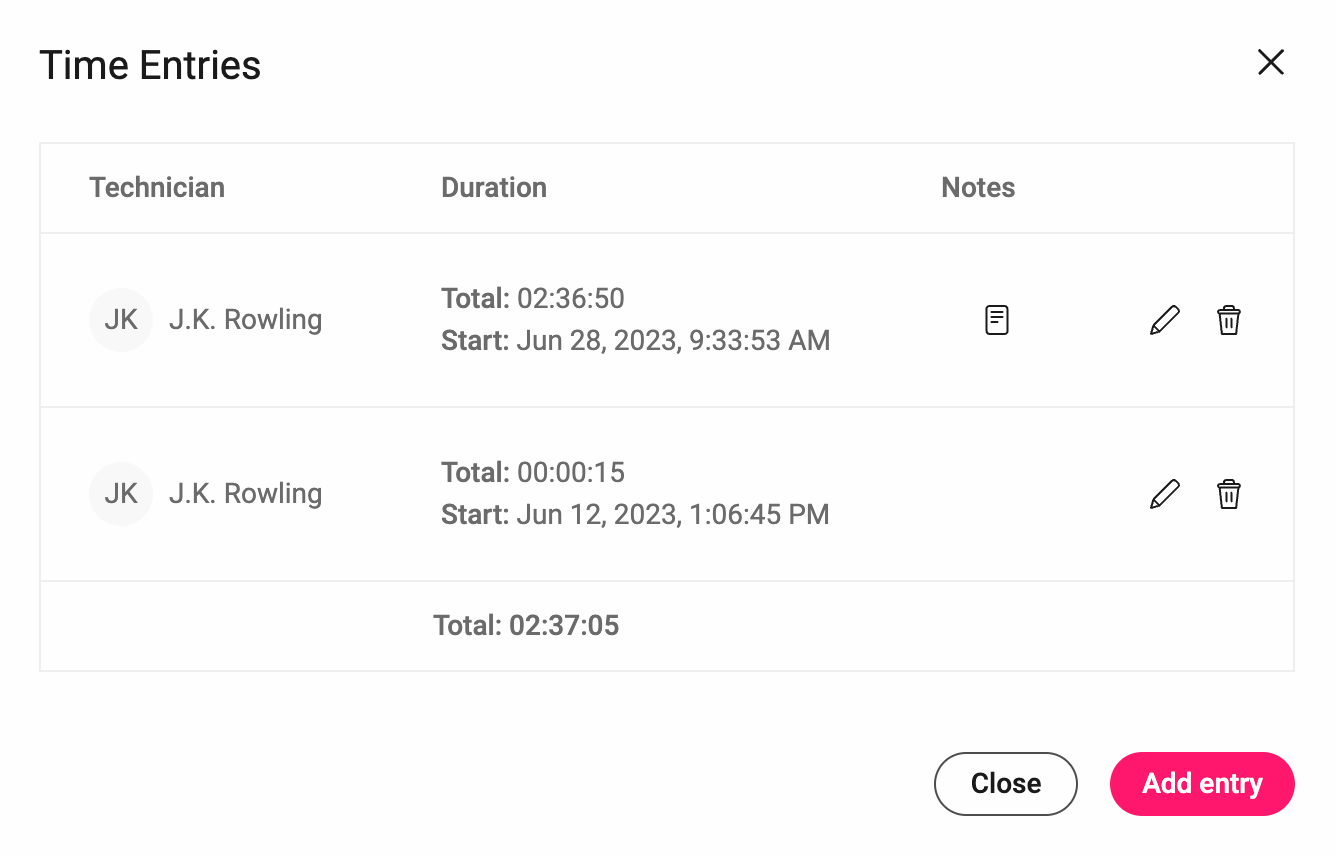
Task: Open notes icon for Jun 28 entry
Action: (997, 320)
